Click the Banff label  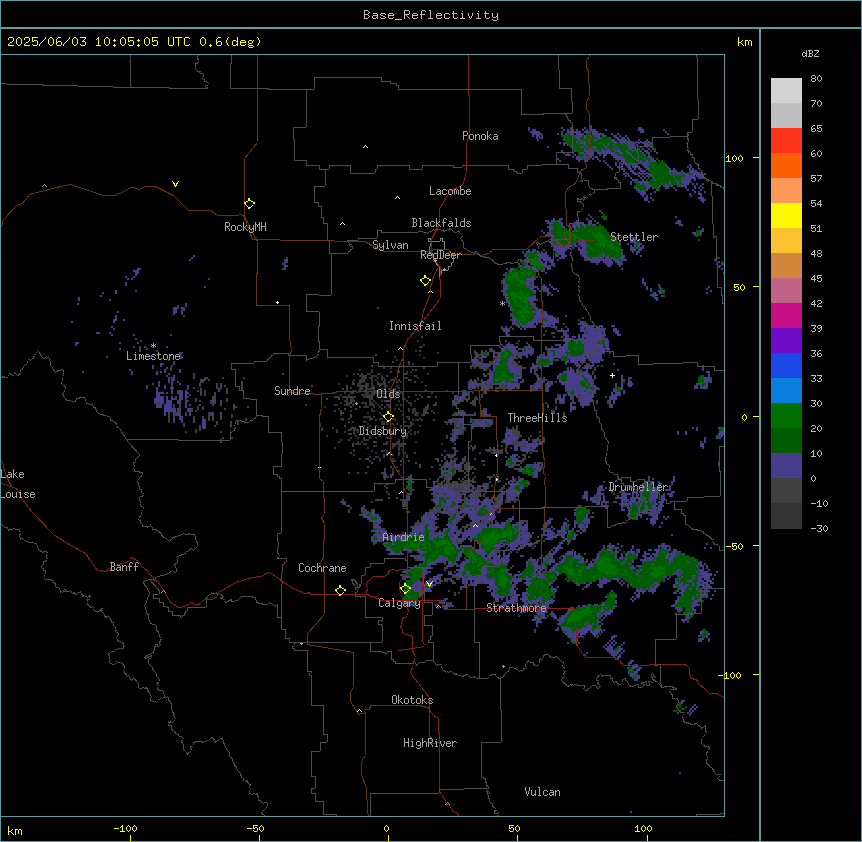(x=124, y=567)
